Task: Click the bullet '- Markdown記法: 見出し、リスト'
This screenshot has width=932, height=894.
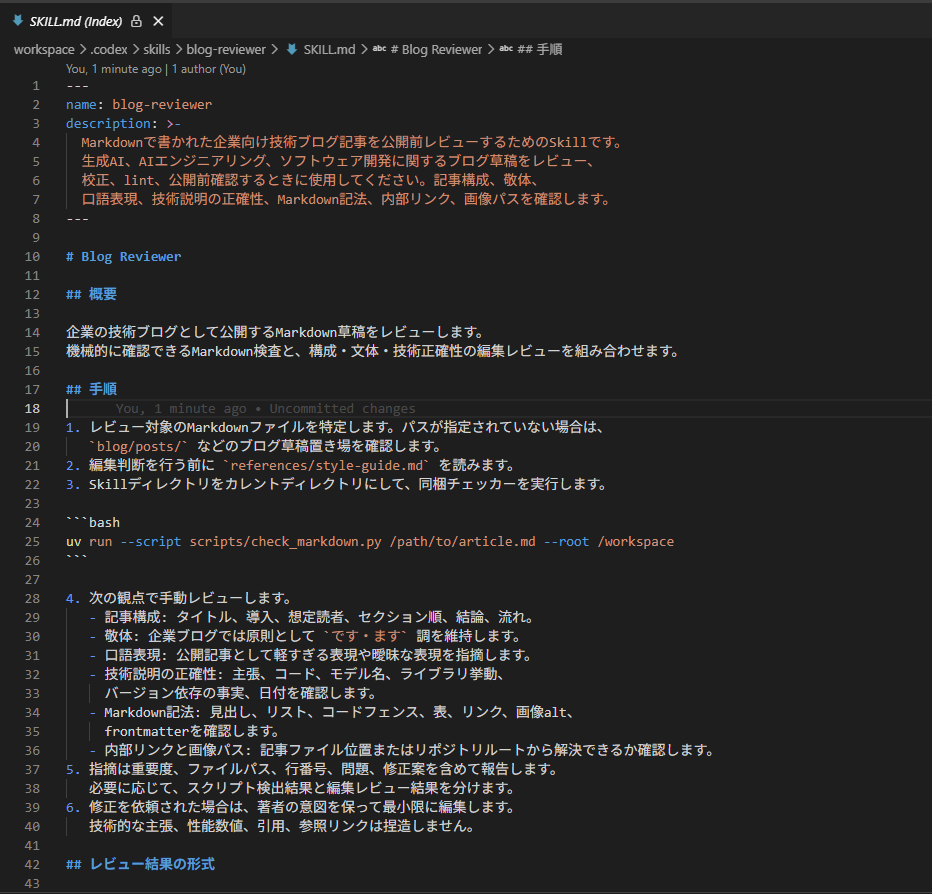Action: click(332, 713)
